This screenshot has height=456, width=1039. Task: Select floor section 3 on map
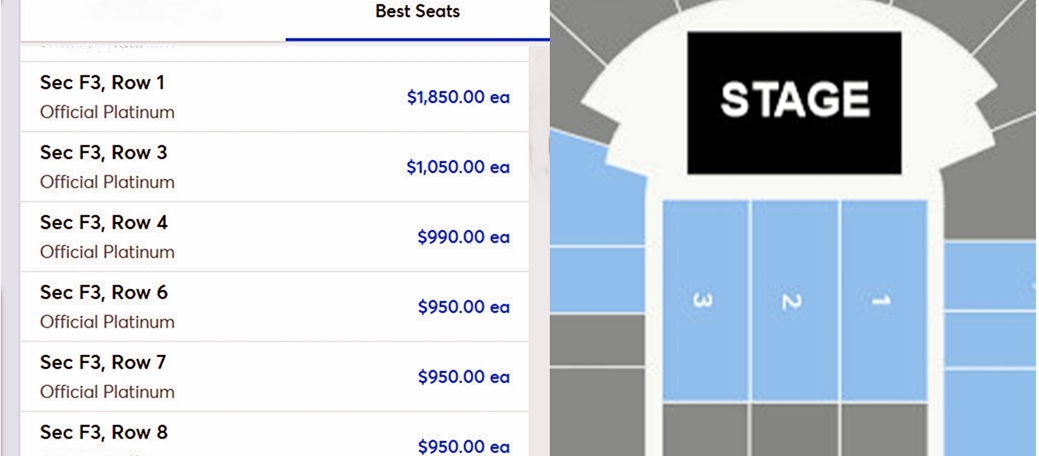tap(706, 301)
